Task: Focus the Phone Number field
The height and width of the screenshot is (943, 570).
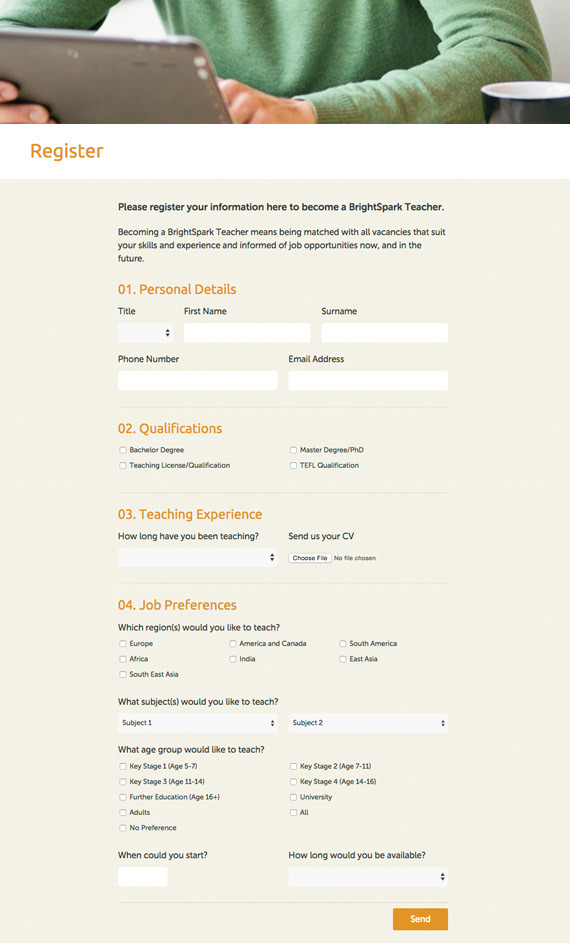Action: click(198, 381)
